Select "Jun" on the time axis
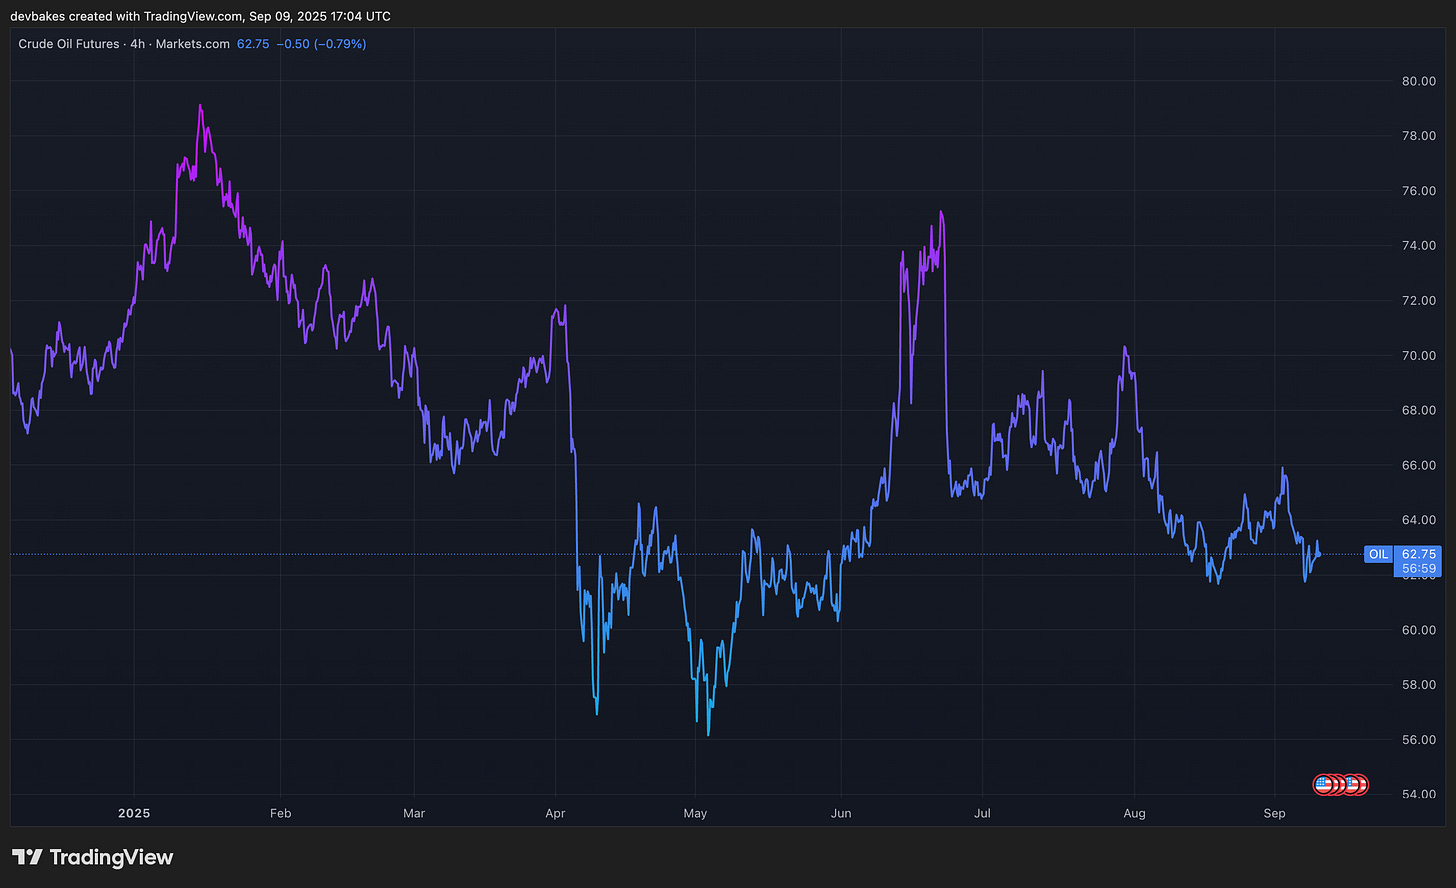This screenshot has width=1456, height=888. coord(841,814)
